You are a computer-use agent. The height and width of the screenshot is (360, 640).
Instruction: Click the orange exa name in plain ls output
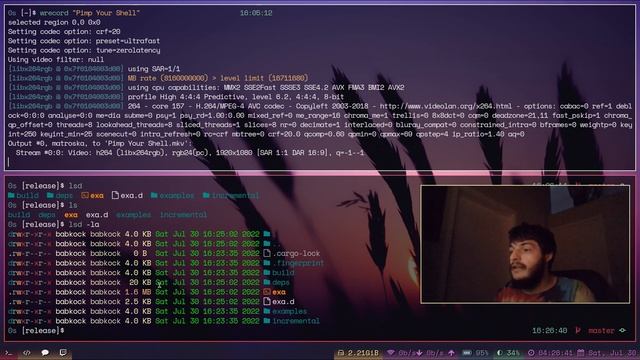pyautogui.click(x=71, y=215)
